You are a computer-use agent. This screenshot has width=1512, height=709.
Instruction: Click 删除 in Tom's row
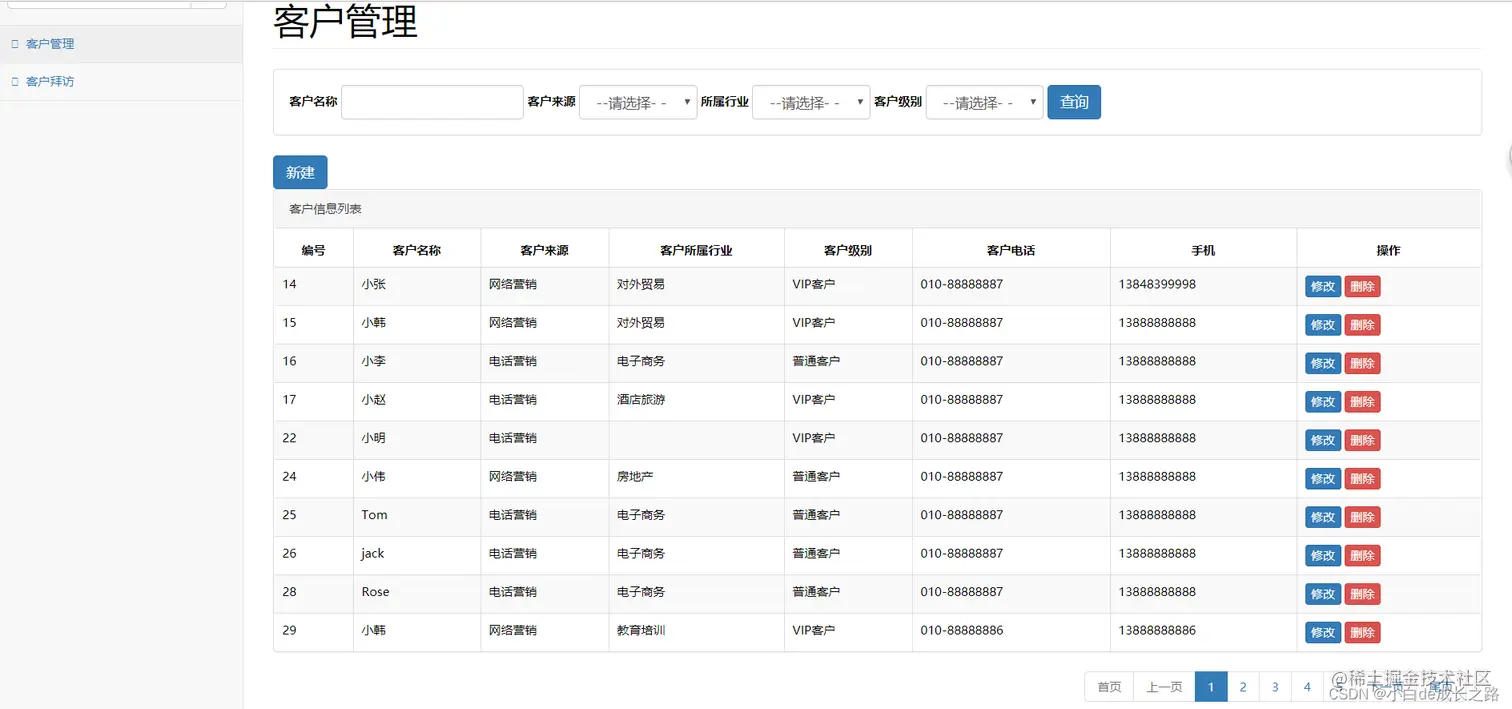coord(1362,517)
